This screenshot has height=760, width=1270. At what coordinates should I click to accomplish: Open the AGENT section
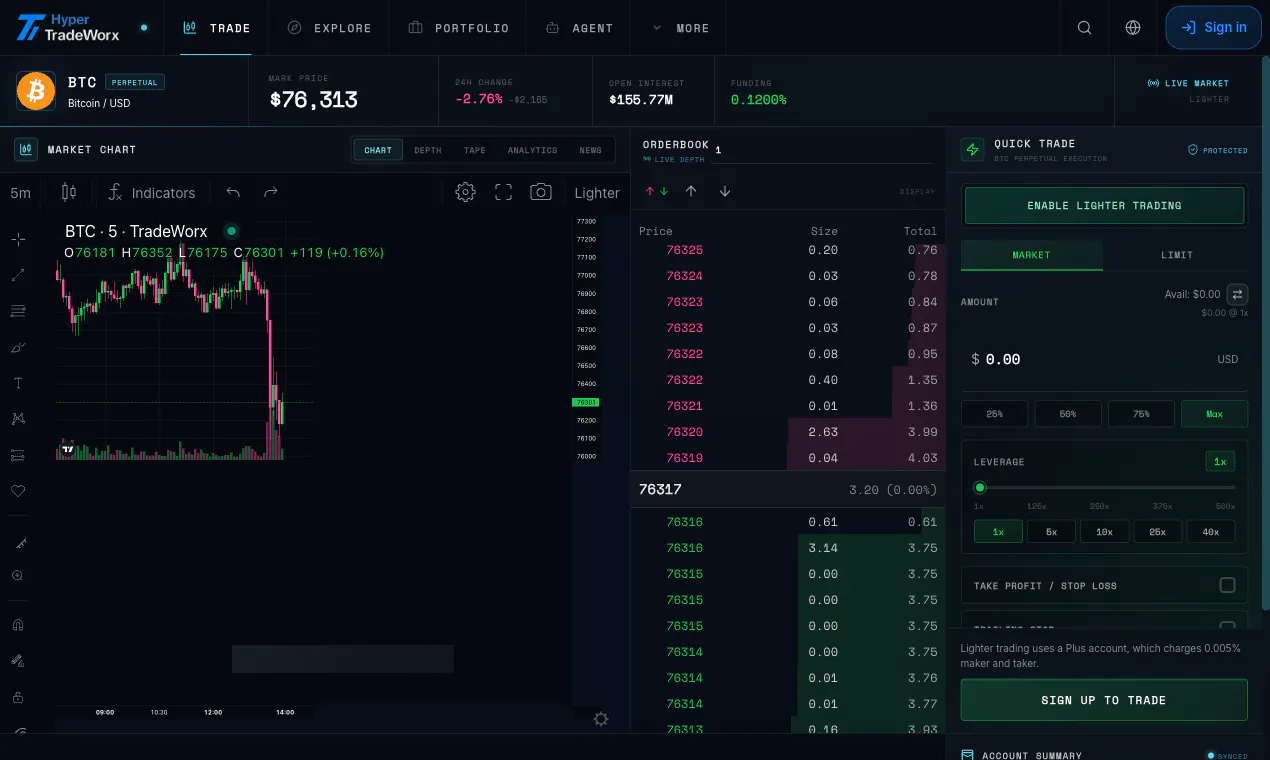coord(579,28)
